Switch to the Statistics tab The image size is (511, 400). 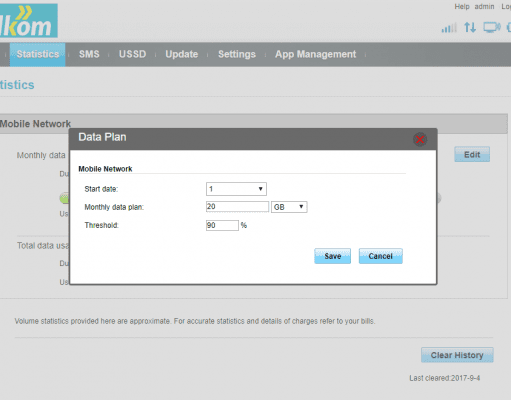38,54
